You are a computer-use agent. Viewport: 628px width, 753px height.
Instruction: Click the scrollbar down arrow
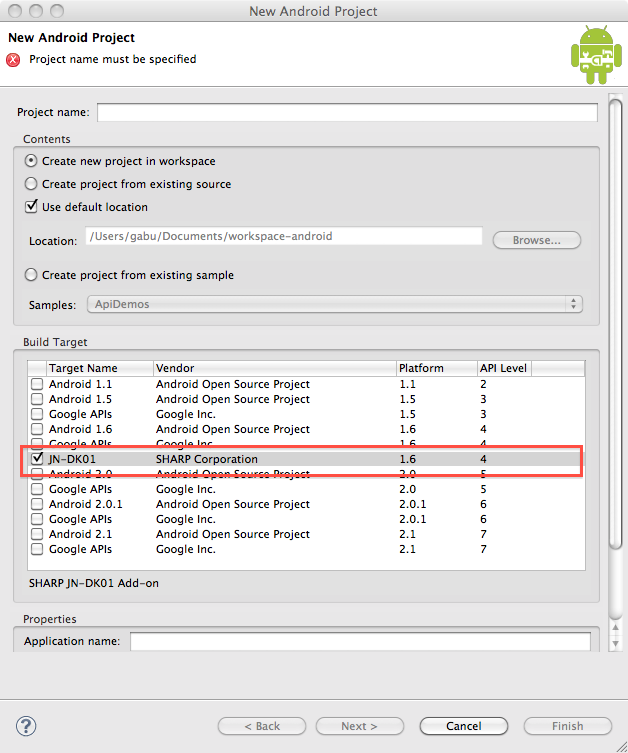click(x=615, y=644)
